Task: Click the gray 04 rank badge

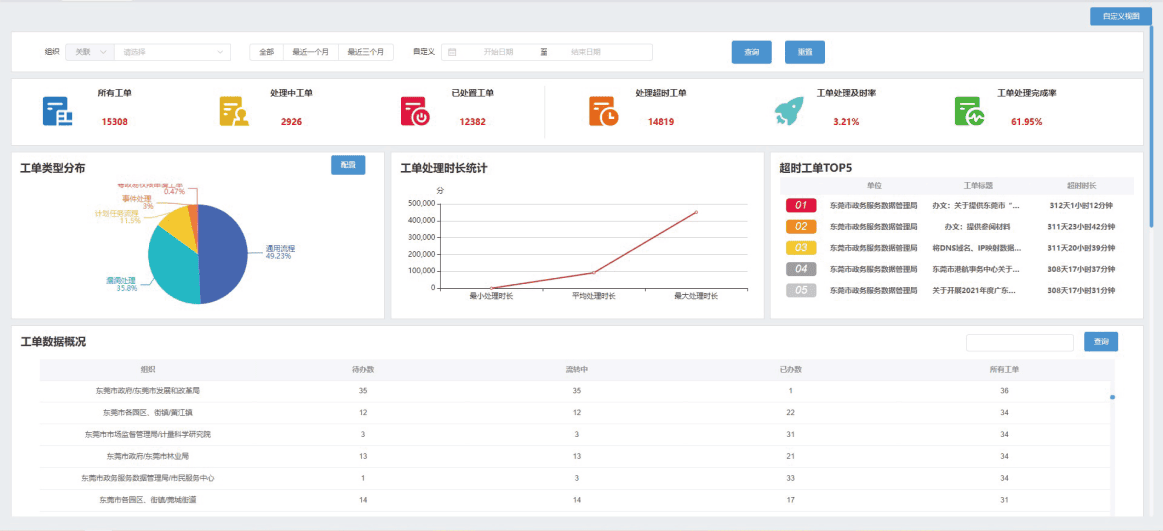Action: [x=800, y=269]
